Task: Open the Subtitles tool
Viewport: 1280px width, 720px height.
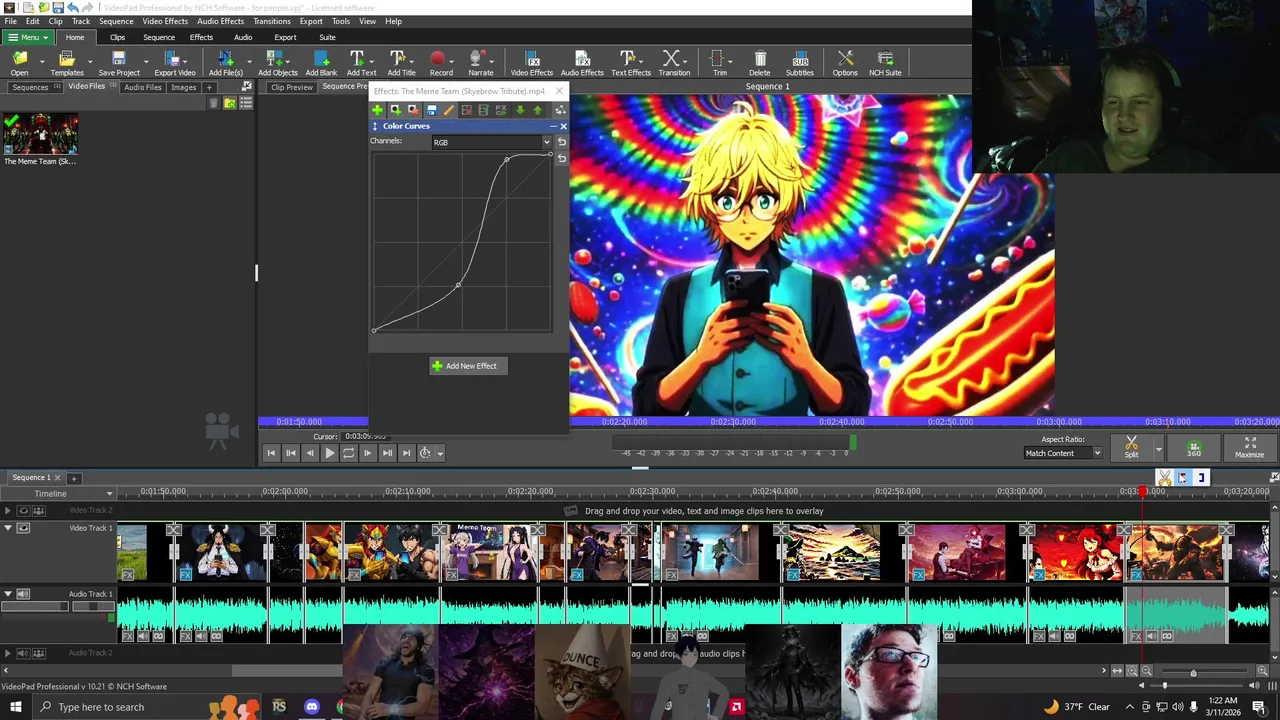Action: click(x=799, y=63)
